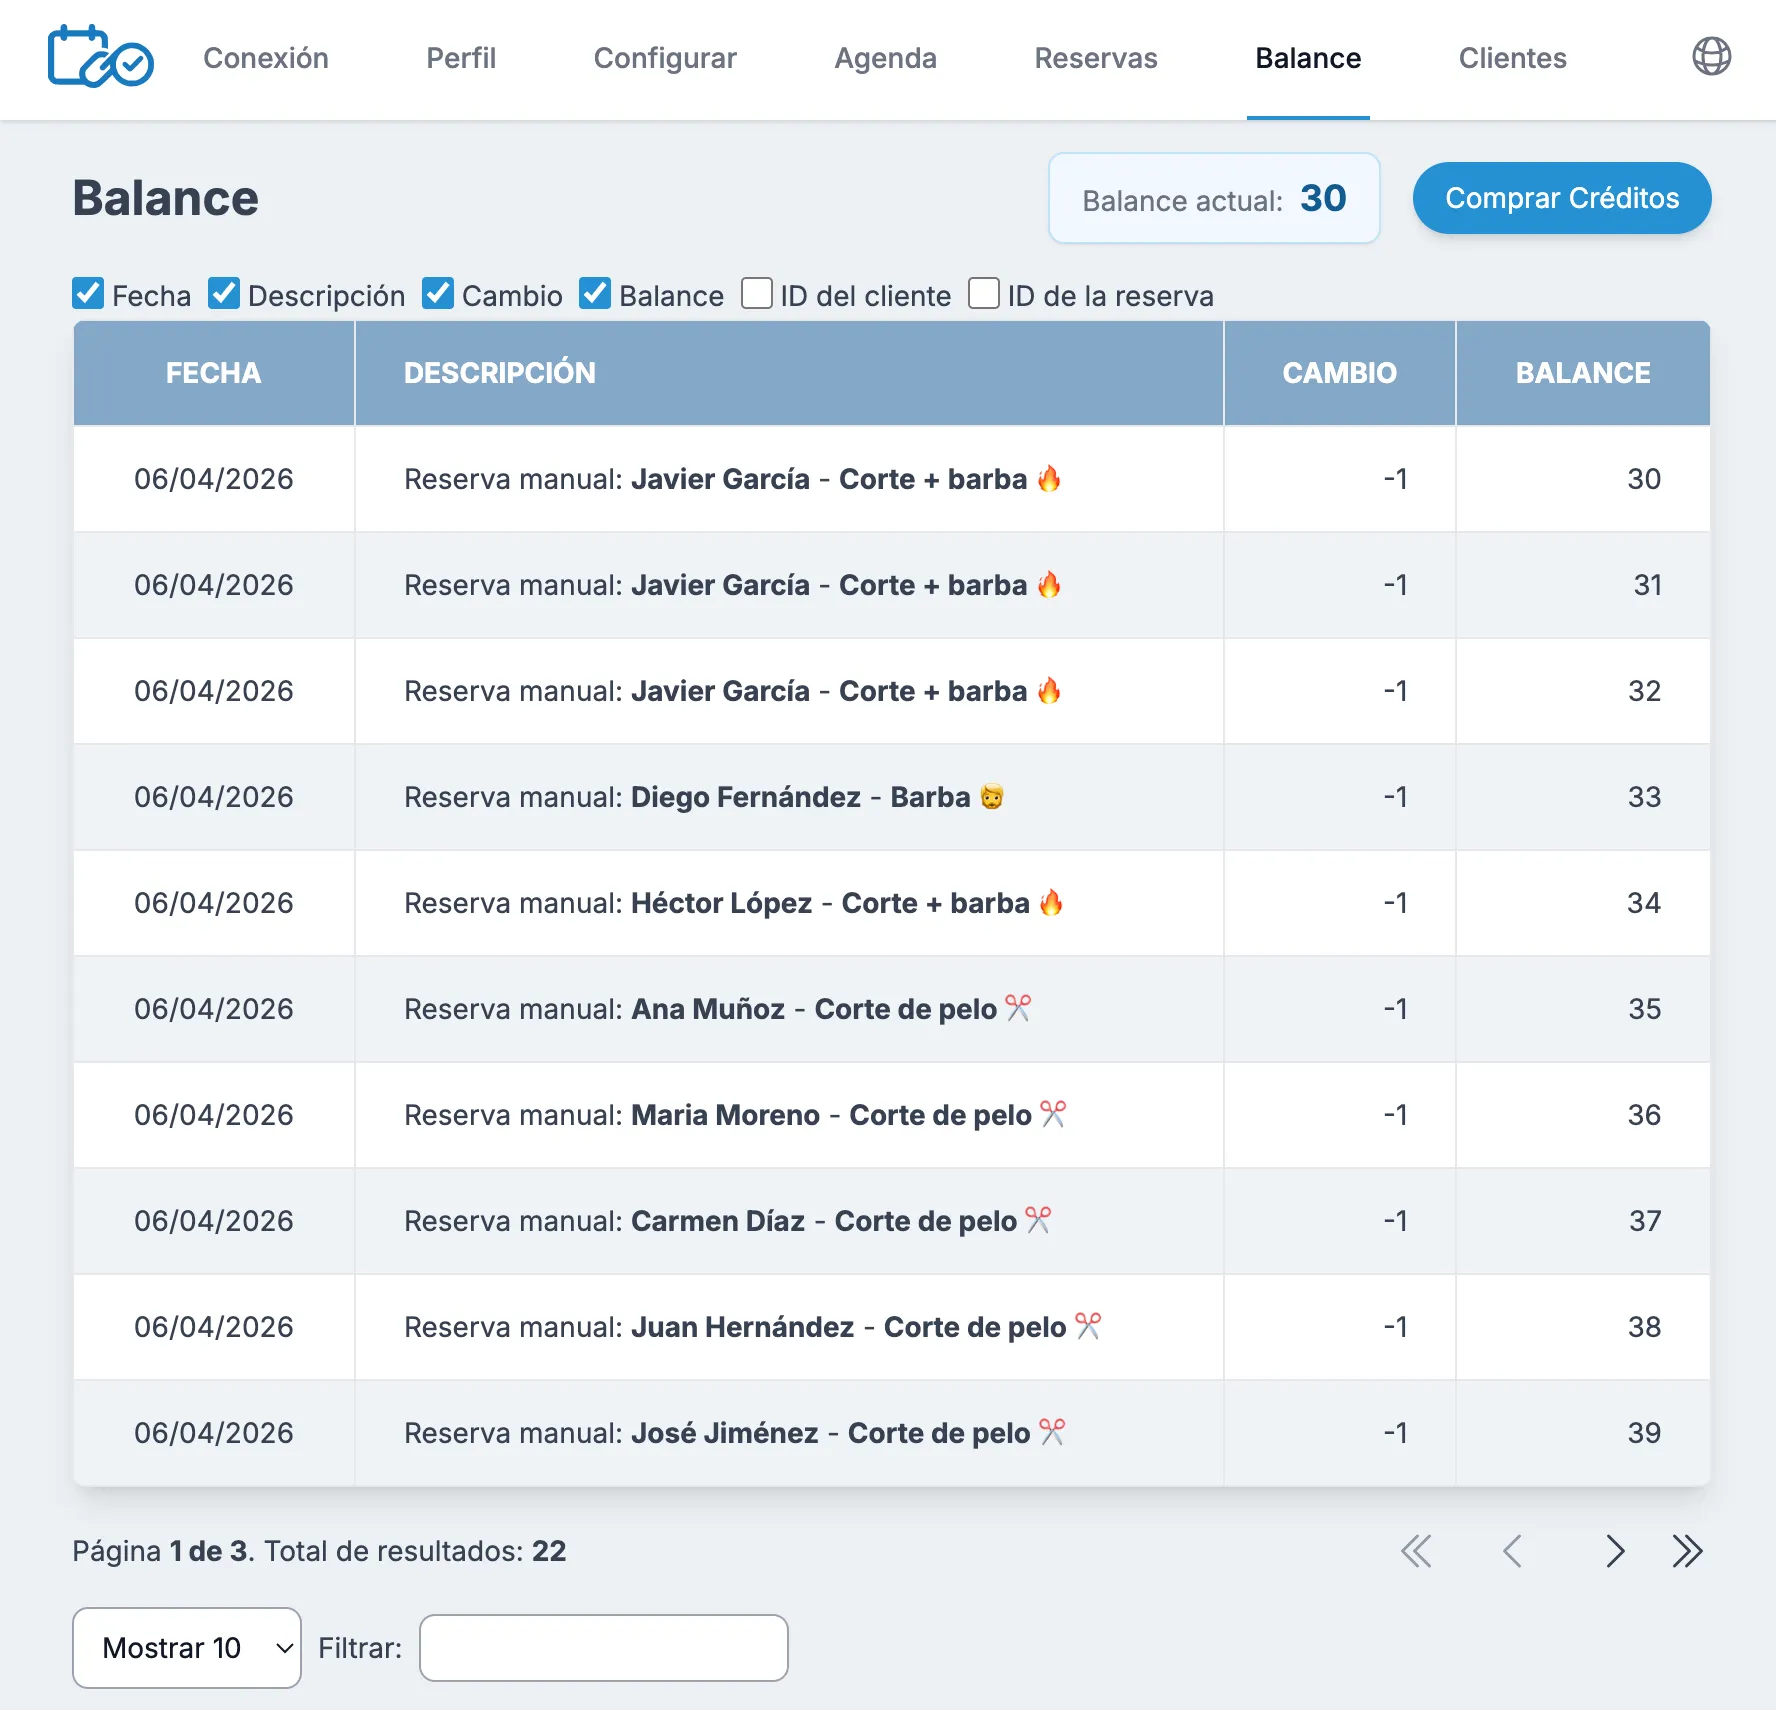Click the Filtrar text input field

click(x=603, y=1647)
